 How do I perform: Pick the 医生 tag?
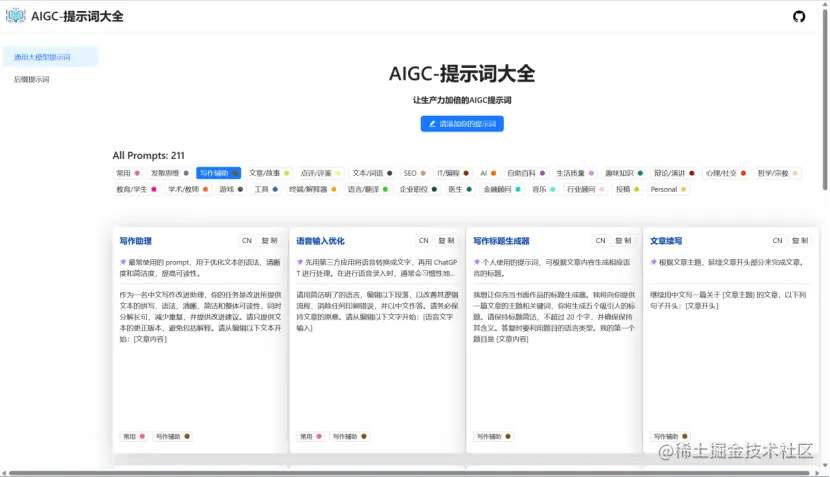point(459,189)
